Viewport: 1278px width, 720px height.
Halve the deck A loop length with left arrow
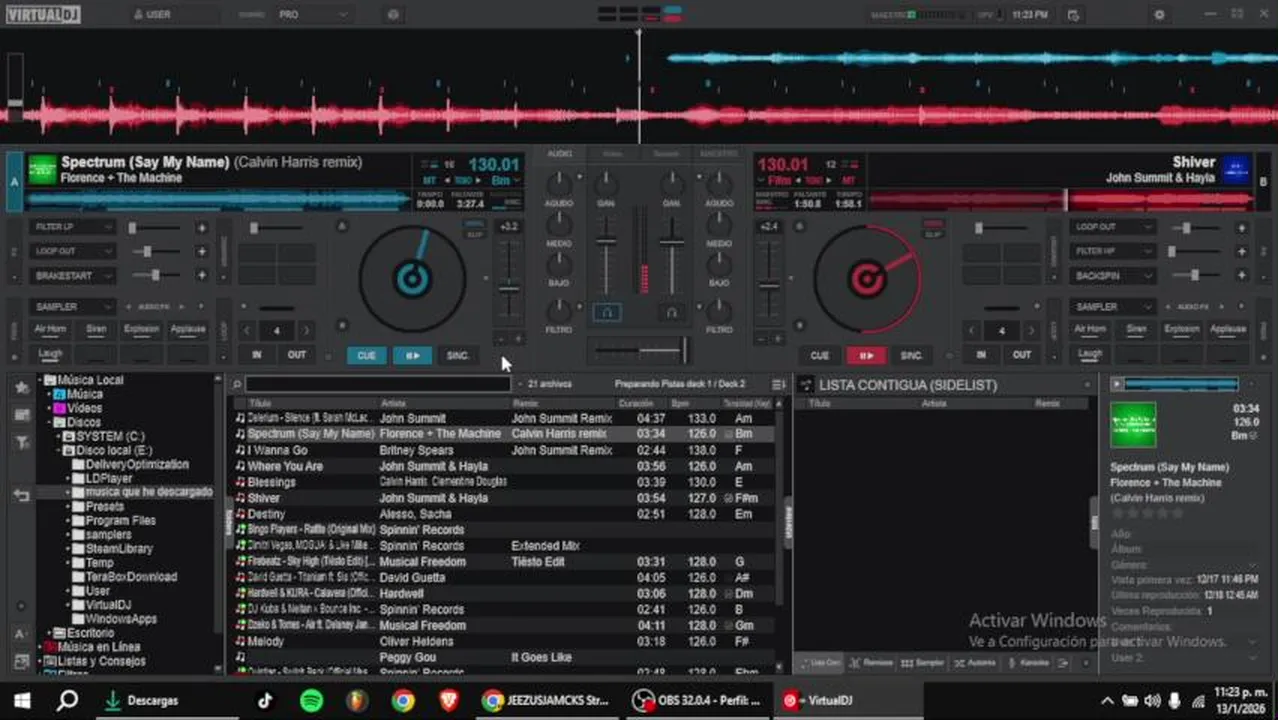pyautogui.click(x=248, y=330)
